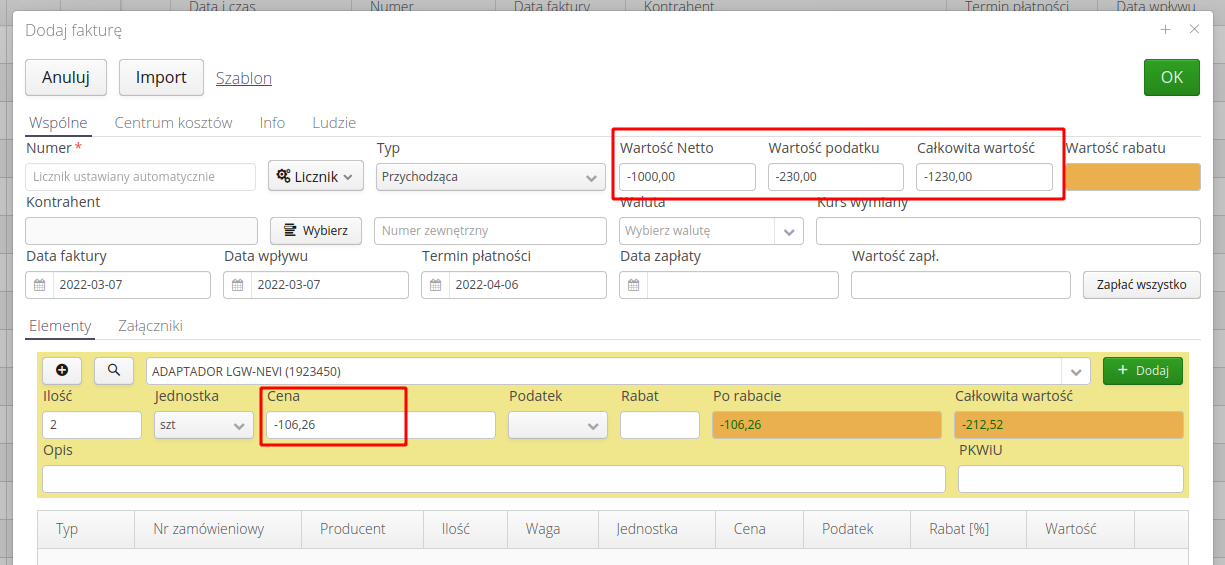
Task: Click the Zapłać wszystko button
Action: [1141, 285]
